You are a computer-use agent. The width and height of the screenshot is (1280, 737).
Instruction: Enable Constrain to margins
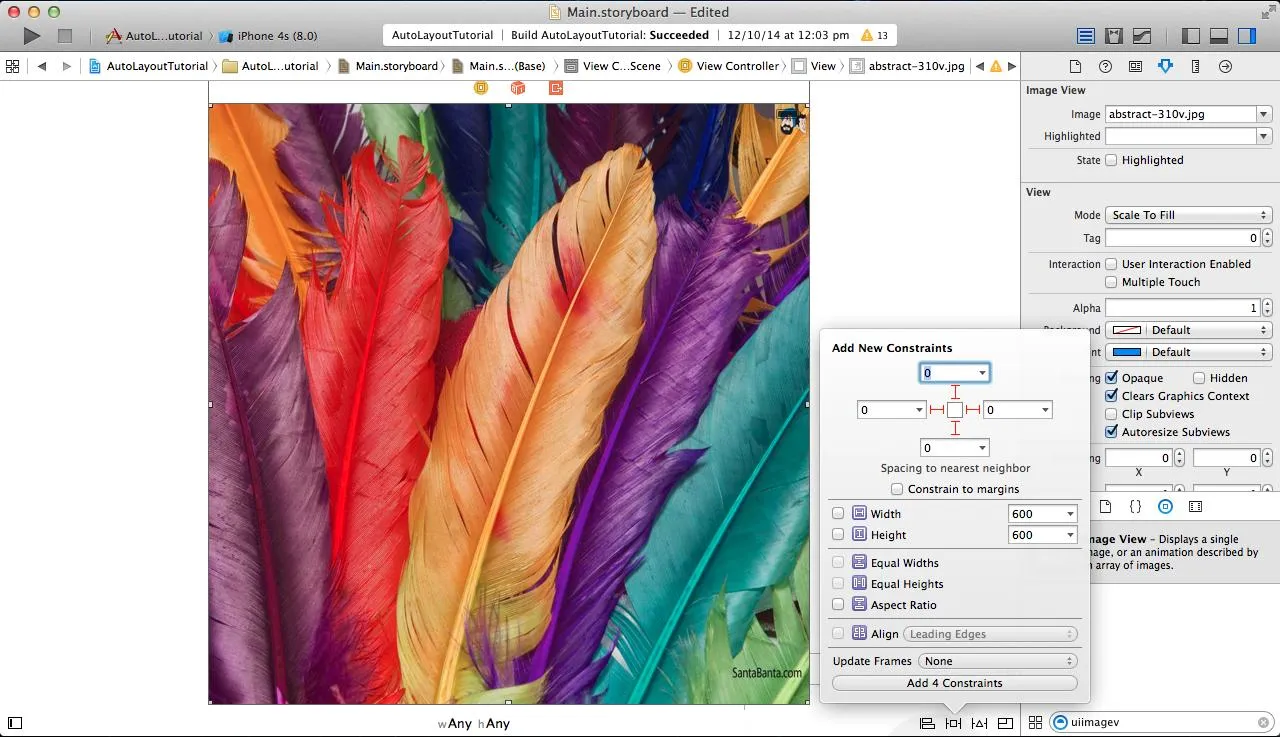(897, 489)
